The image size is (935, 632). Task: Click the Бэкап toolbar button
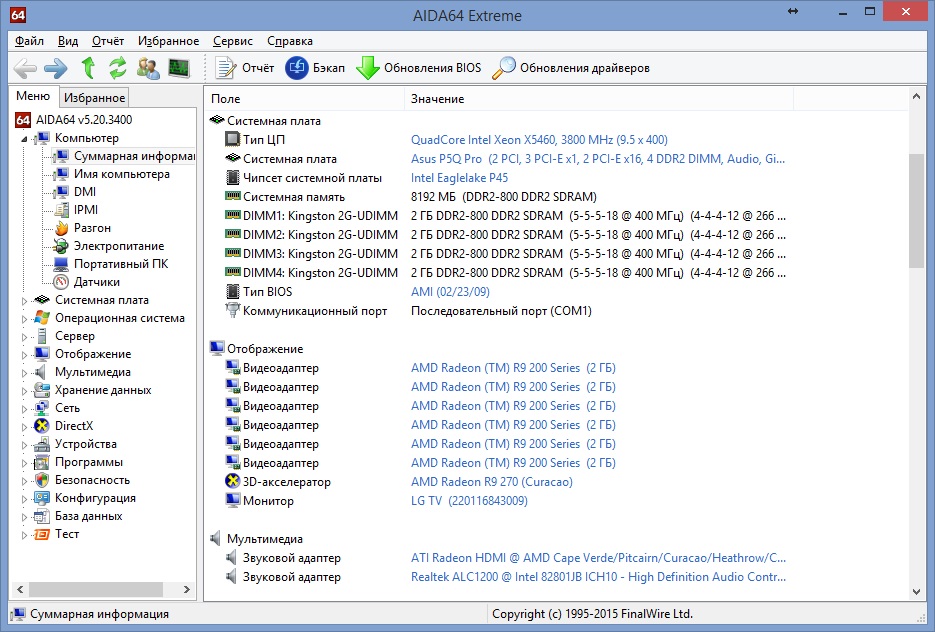[x=315, y=68]
